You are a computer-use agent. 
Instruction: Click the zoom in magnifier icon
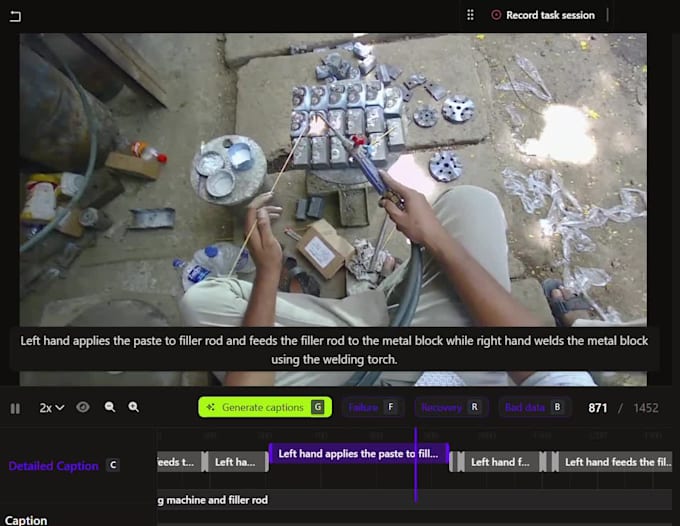coord(134,407)
